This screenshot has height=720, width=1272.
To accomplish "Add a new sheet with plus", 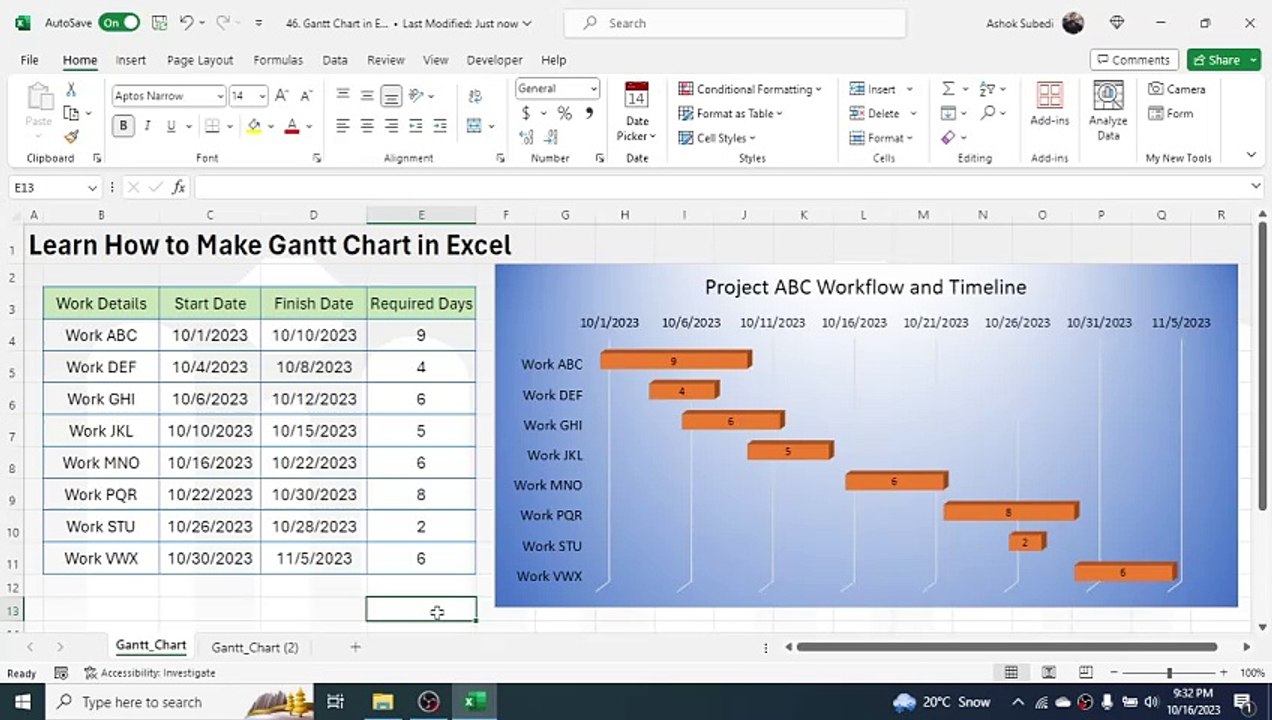I will click(355, 647).
